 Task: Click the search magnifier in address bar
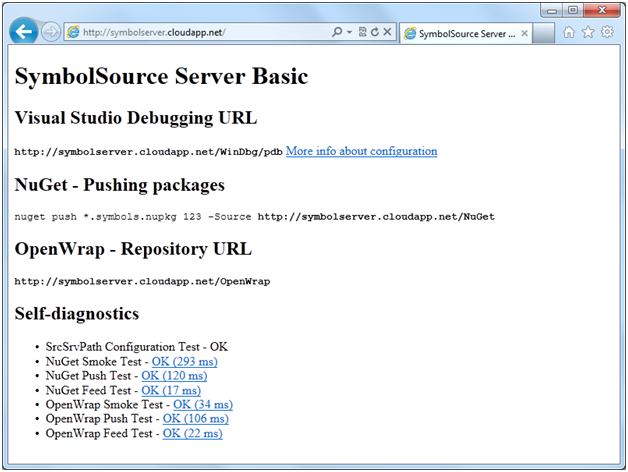(337, 32)
